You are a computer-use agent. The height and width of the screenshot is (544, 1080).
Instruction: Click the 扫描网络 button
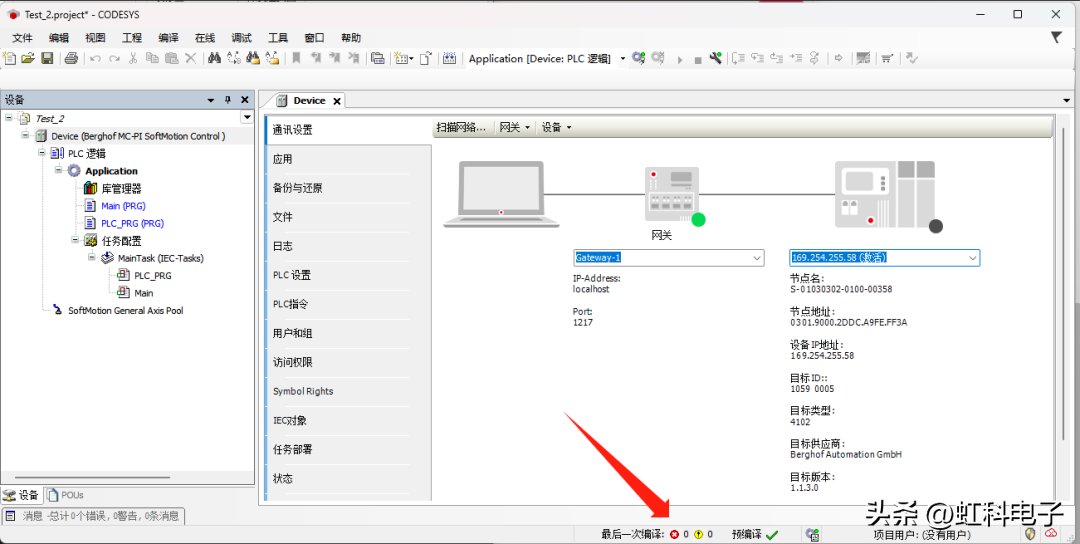pyautogui.click(x=461, y=127)
